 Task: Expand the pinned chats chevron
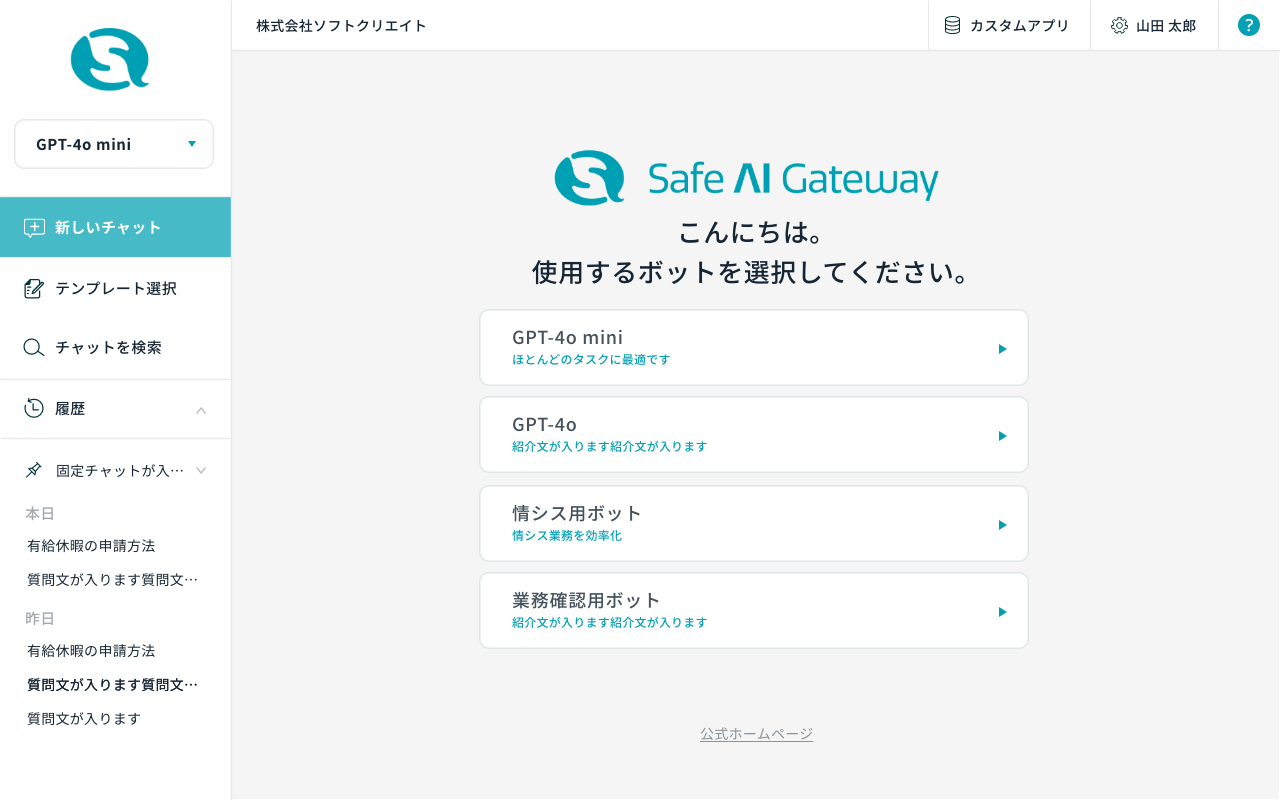coord(201,470)
